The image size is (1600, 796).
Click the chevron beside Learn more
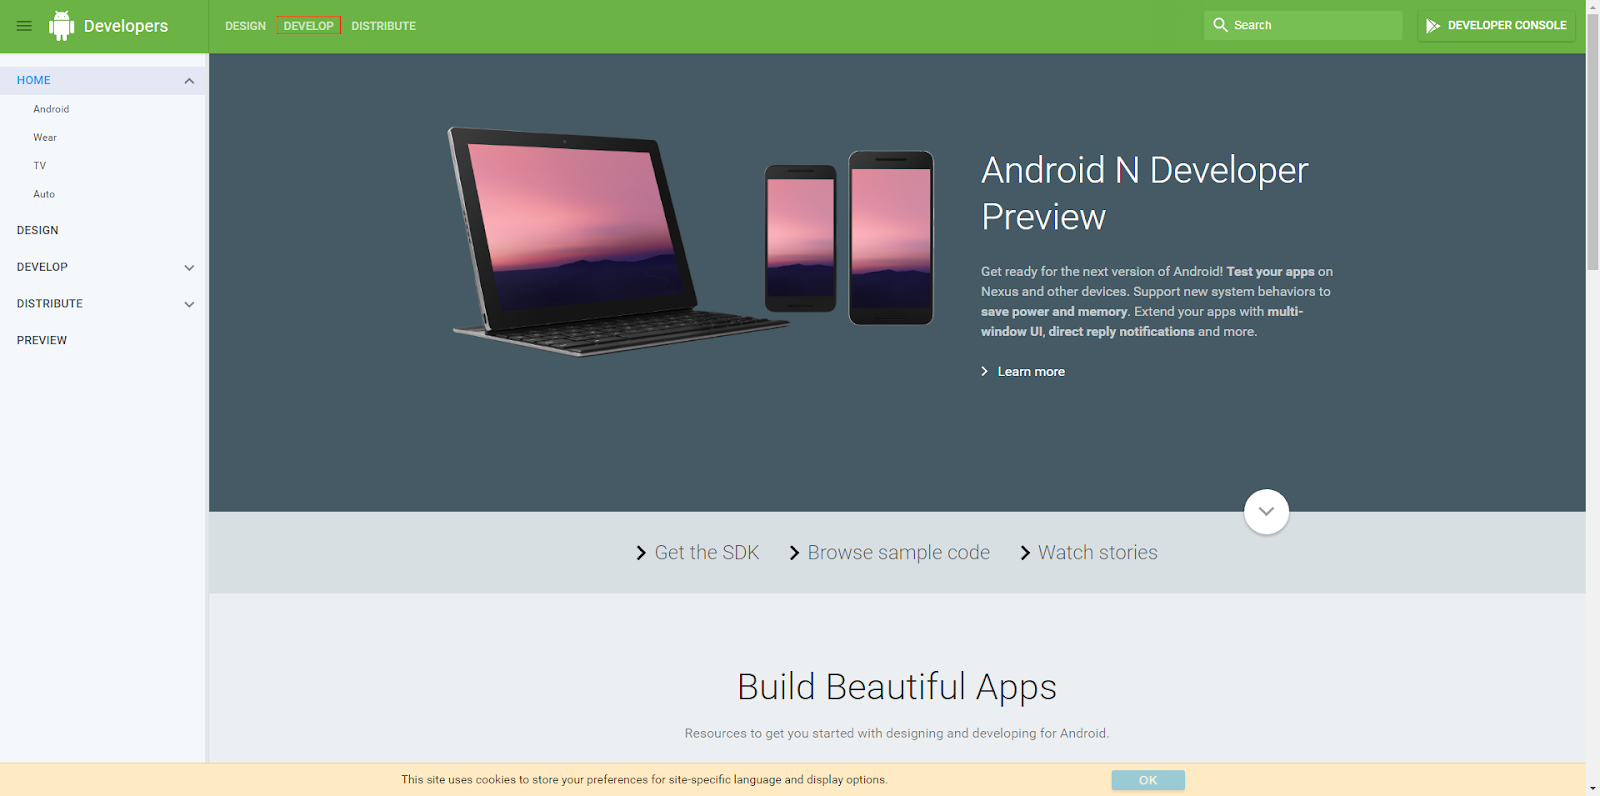[x=985, y=372]
